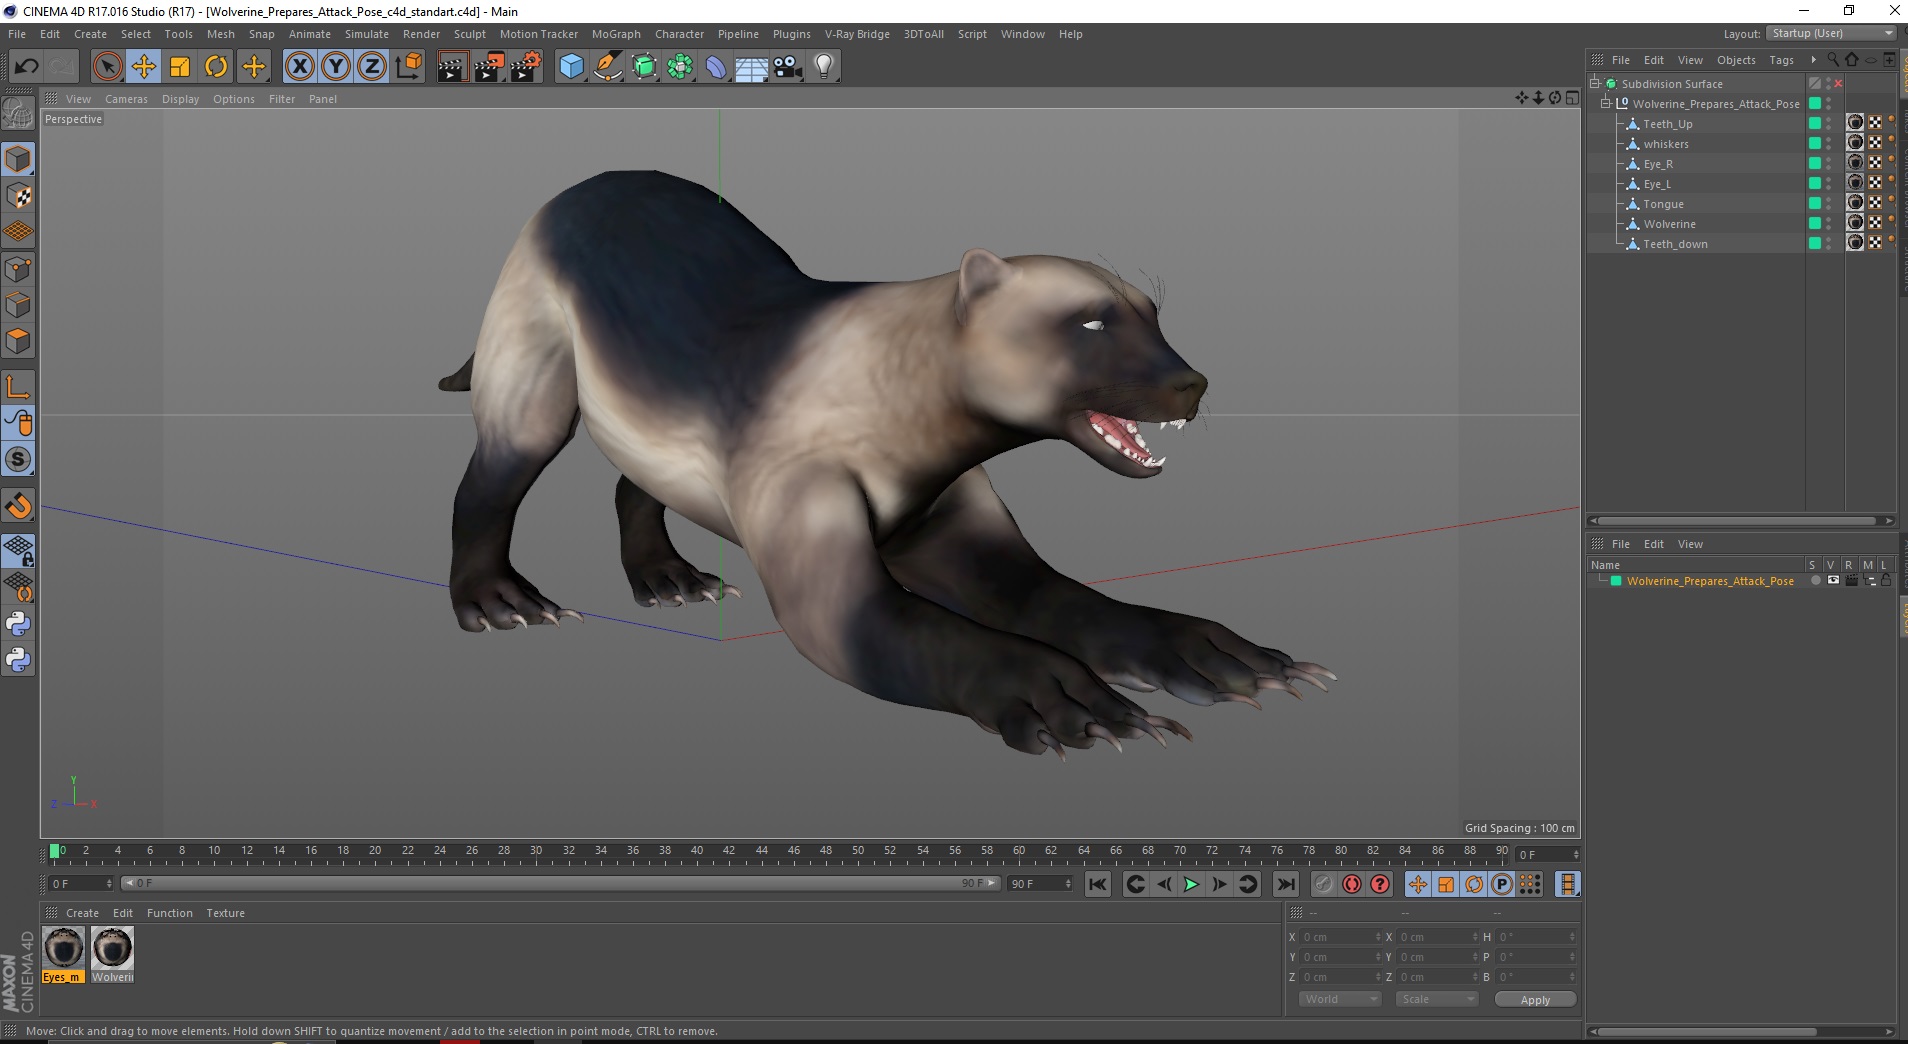Click the upper Python script icon
Image resolution: width=1908 pixels, height=1044 pixels.
(18, 624)
